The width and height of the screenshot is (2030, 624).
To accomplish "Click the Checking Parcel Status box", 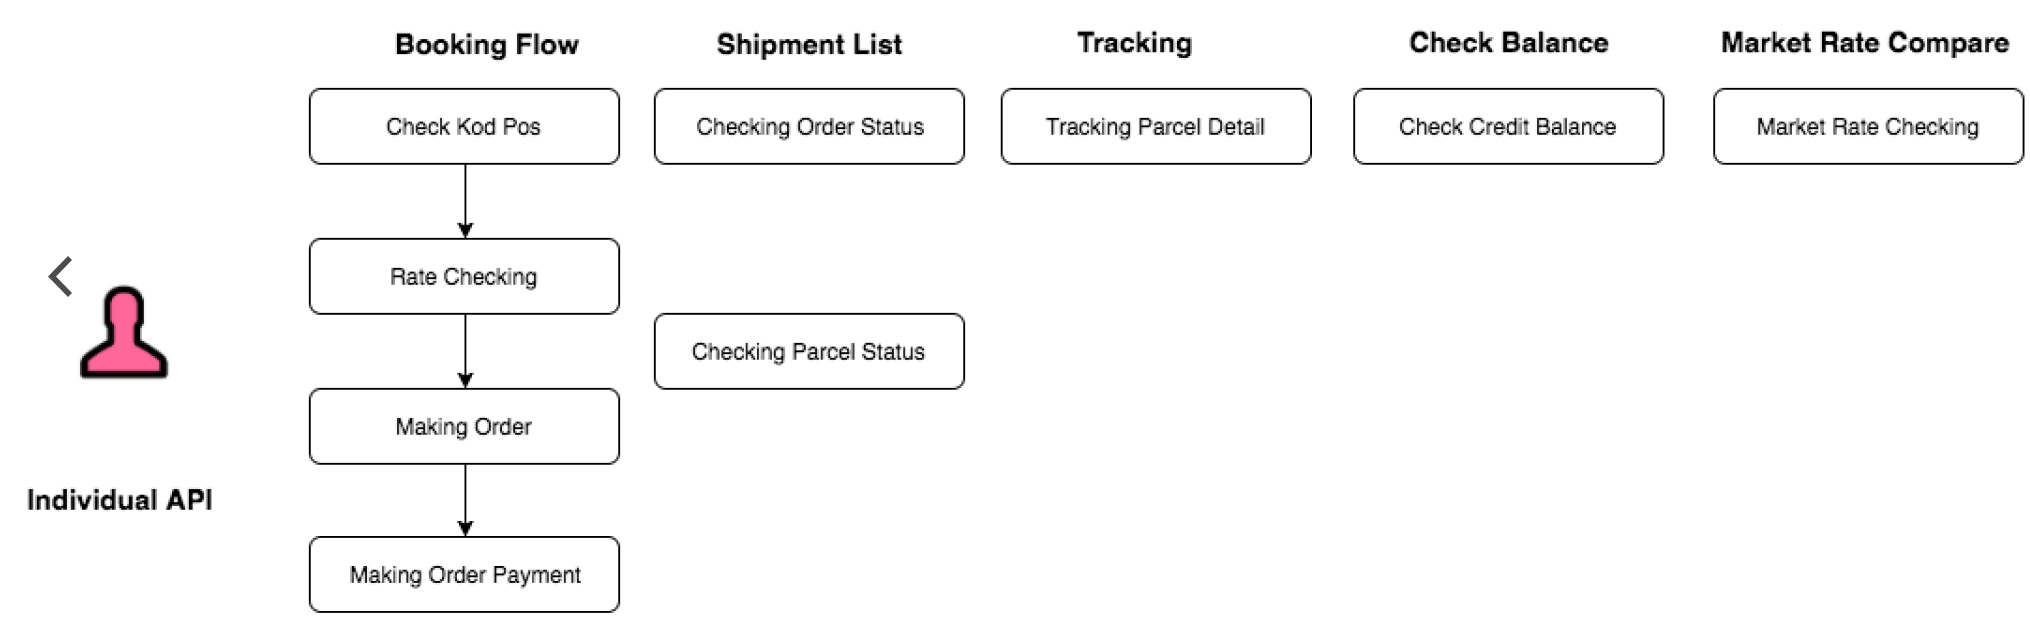I will pos(809,351).
